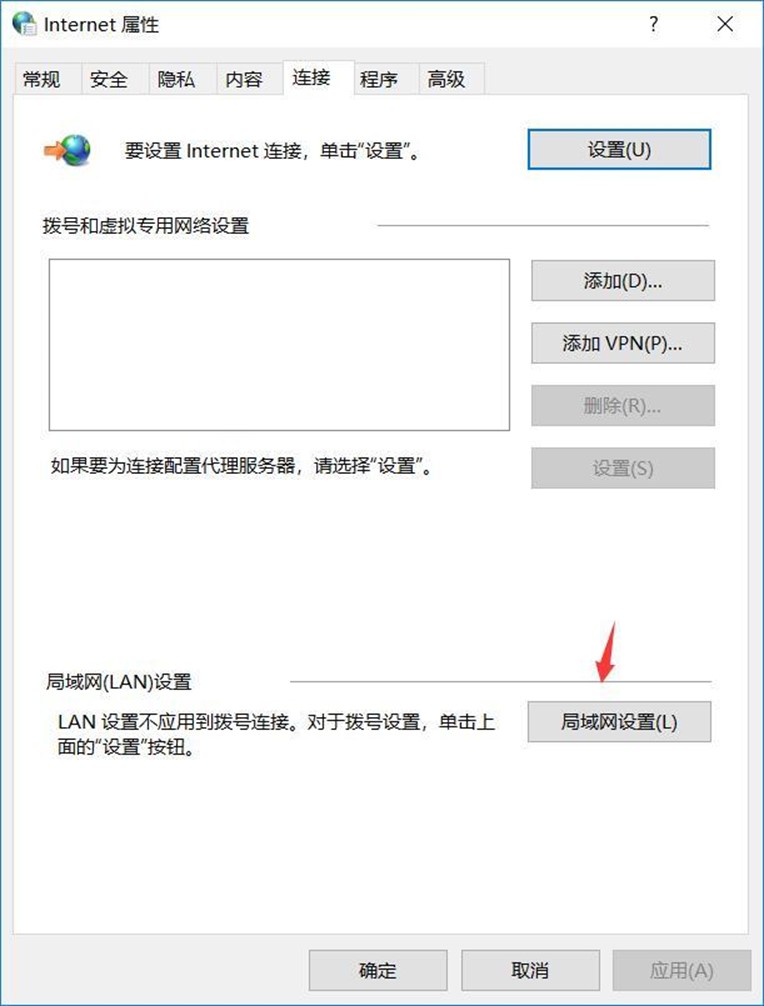Click the 取消 button
This screenshot has height=1006, width=764.
531,970
